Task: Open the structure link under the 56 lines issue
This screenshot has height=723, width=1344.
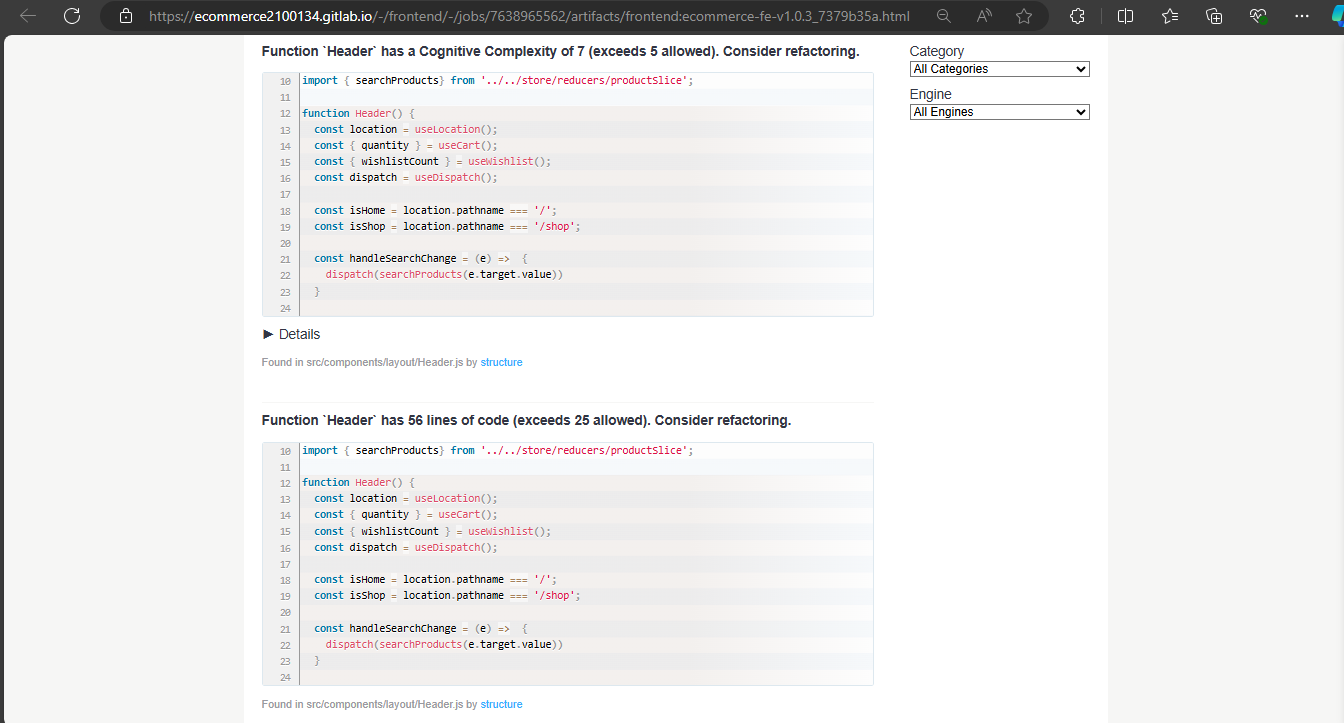Action: pos(501,704)
